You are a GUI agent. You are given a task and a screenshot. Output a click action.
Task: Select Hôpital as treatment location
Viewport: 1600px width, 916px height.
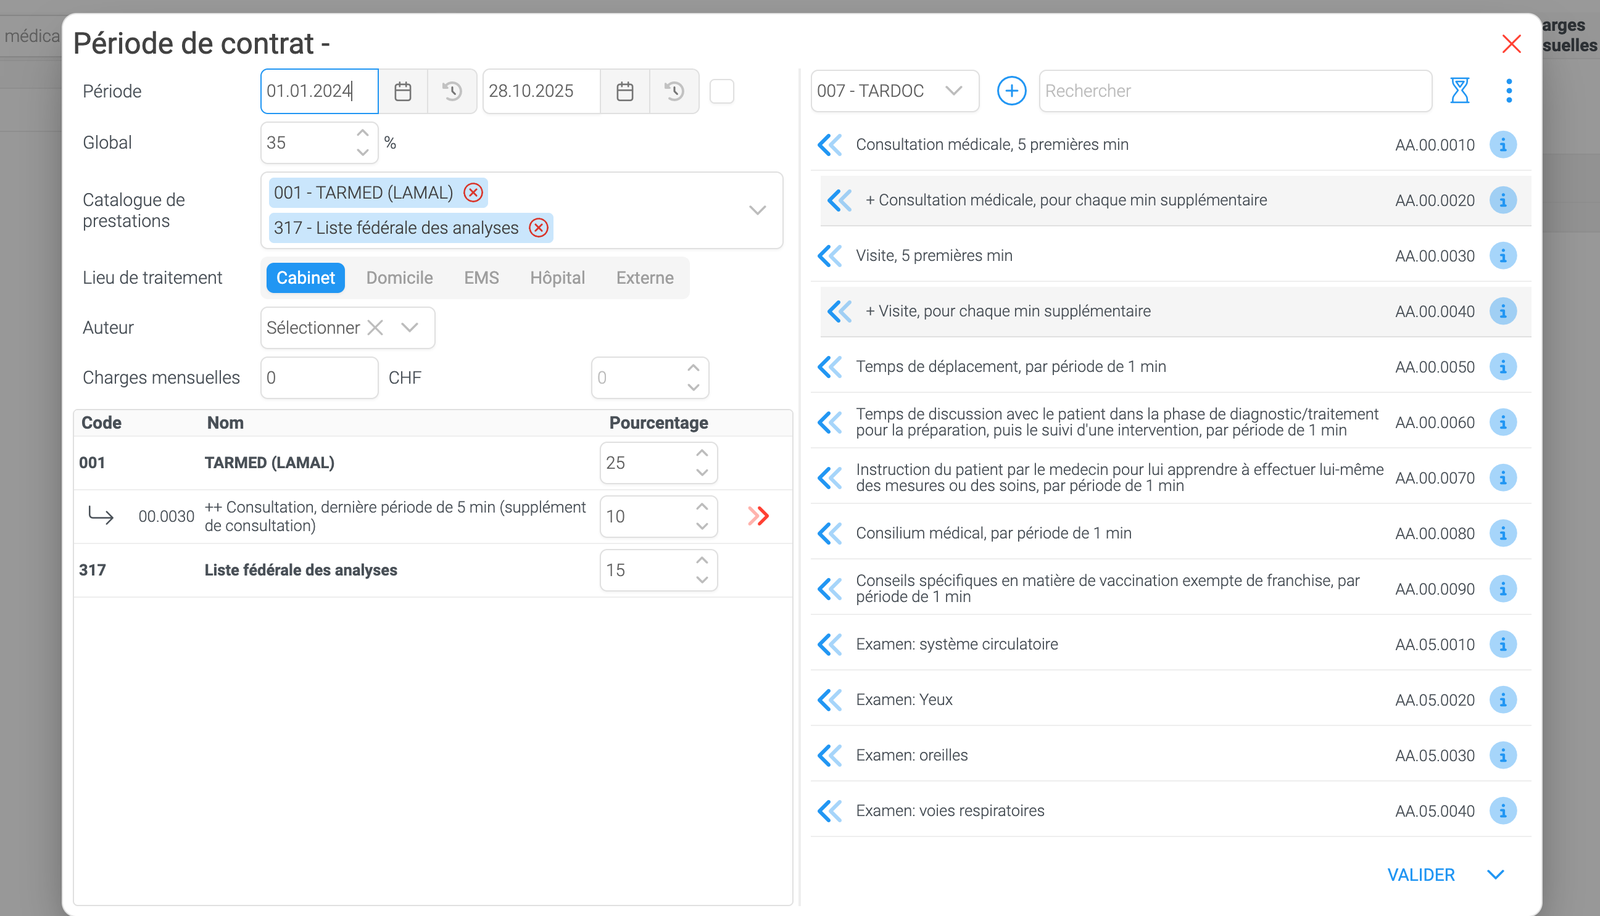(x=557, y=278)
